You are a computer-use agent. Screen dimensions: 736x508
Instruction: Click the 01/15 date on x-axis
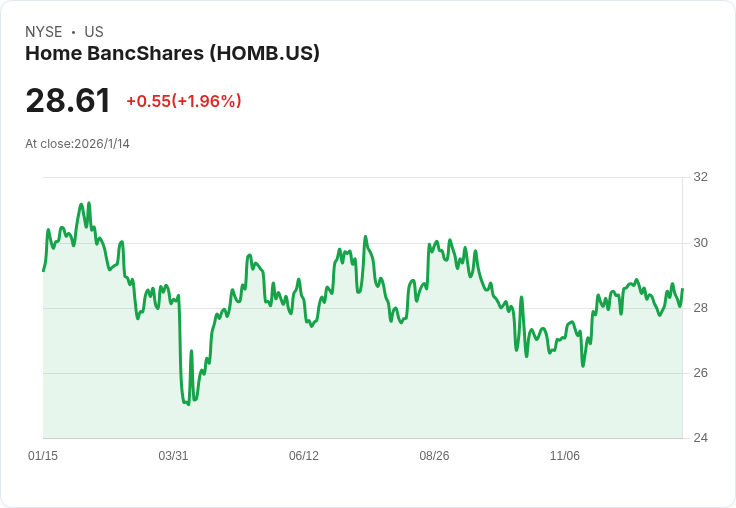click(x=43, y=456)
